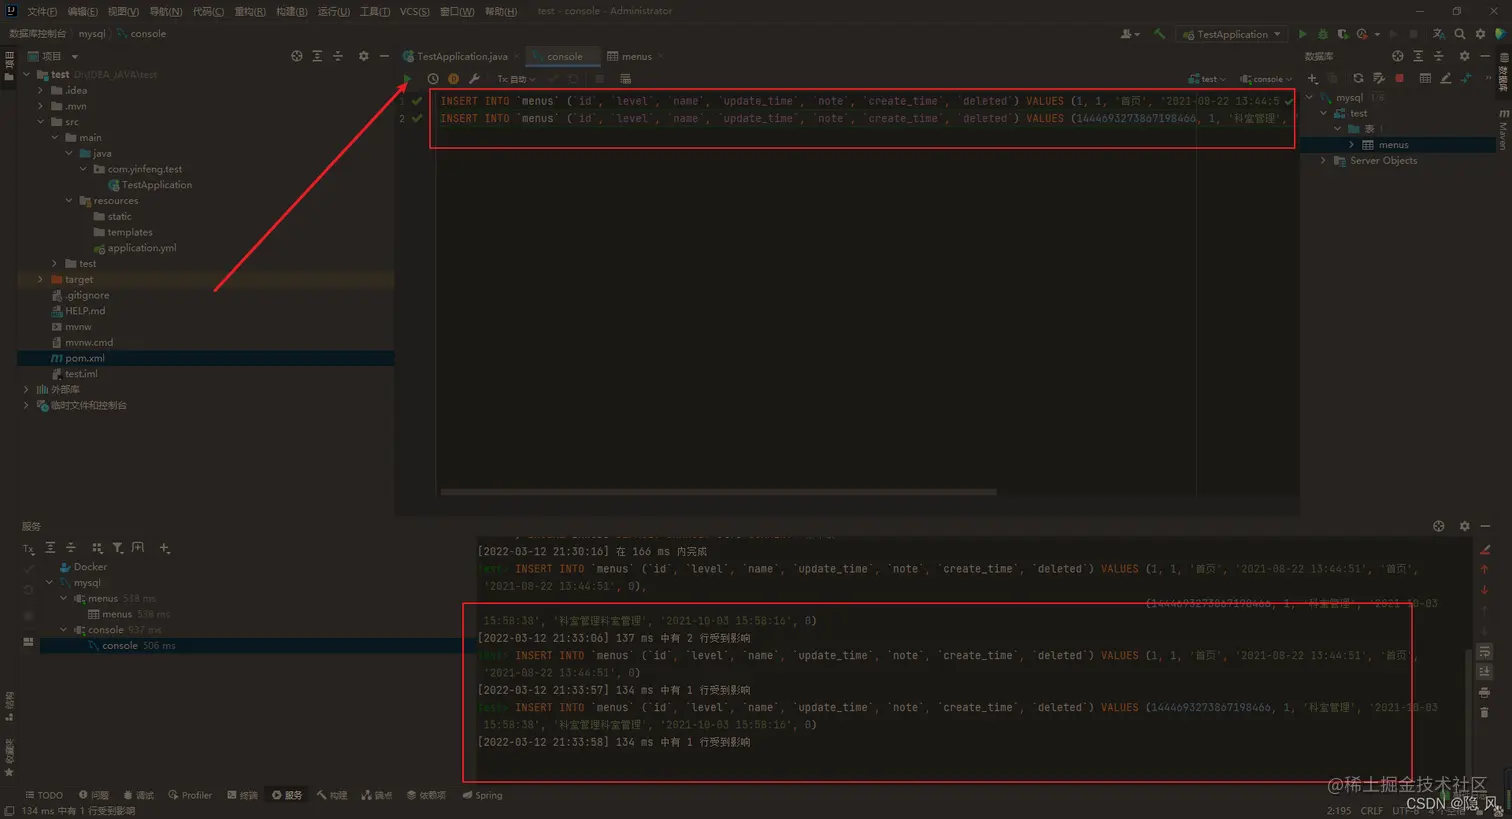The height and width of the screenshot is (819, 1512).
Task: Collapse the src folder
Action: tap(41, 122)
